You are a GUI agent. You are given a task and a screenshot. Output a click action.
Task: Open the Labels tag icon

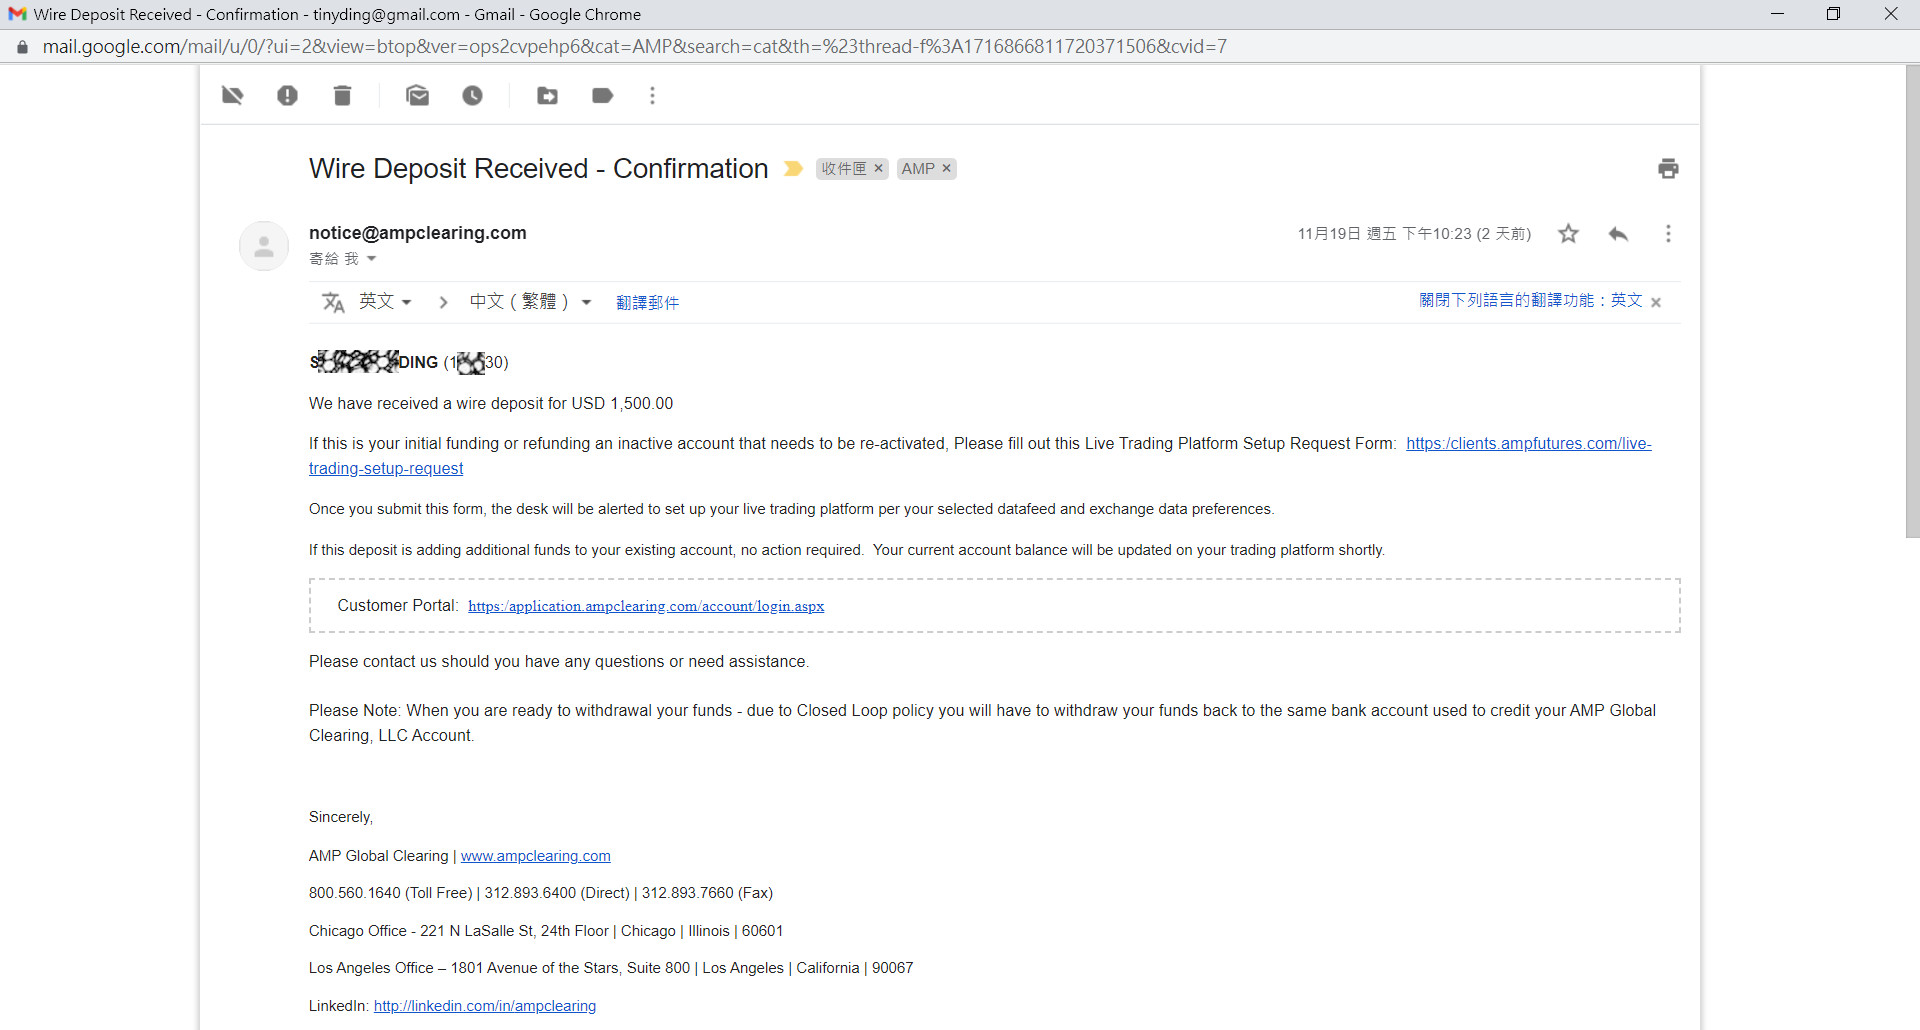click(602, 95)
